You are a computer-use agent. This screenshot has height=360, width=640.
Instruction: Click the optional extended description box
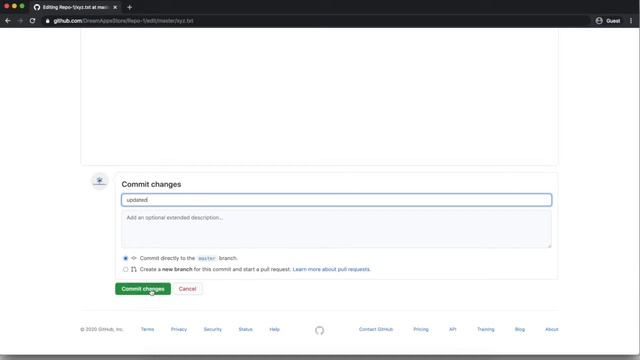[336, 229]
